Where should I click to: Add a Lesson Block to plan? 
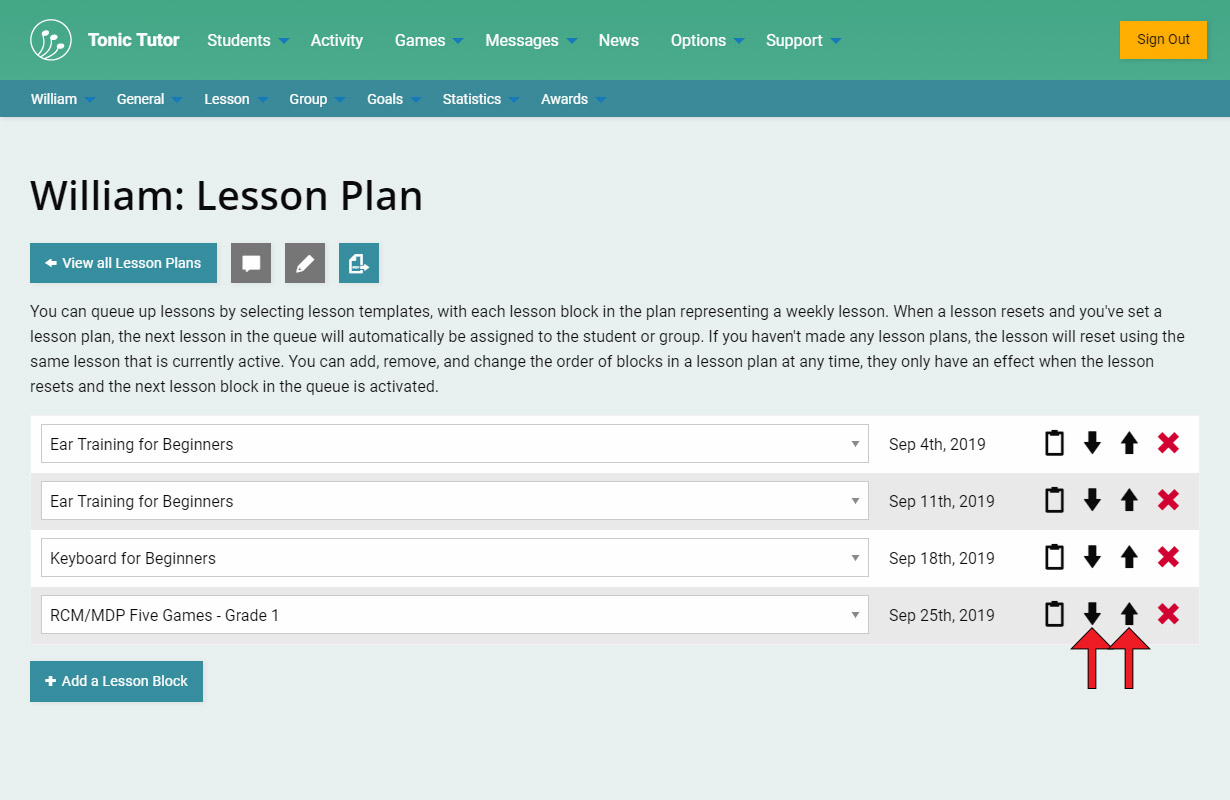[116, 681]
